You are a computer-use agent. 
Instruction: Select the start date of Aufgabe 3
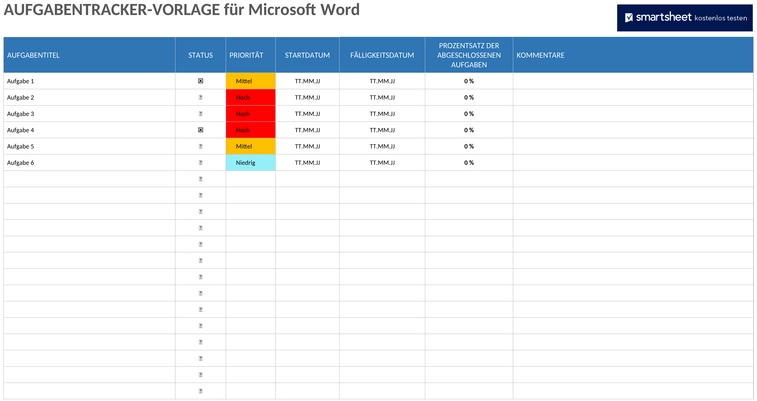click(308, 114)
